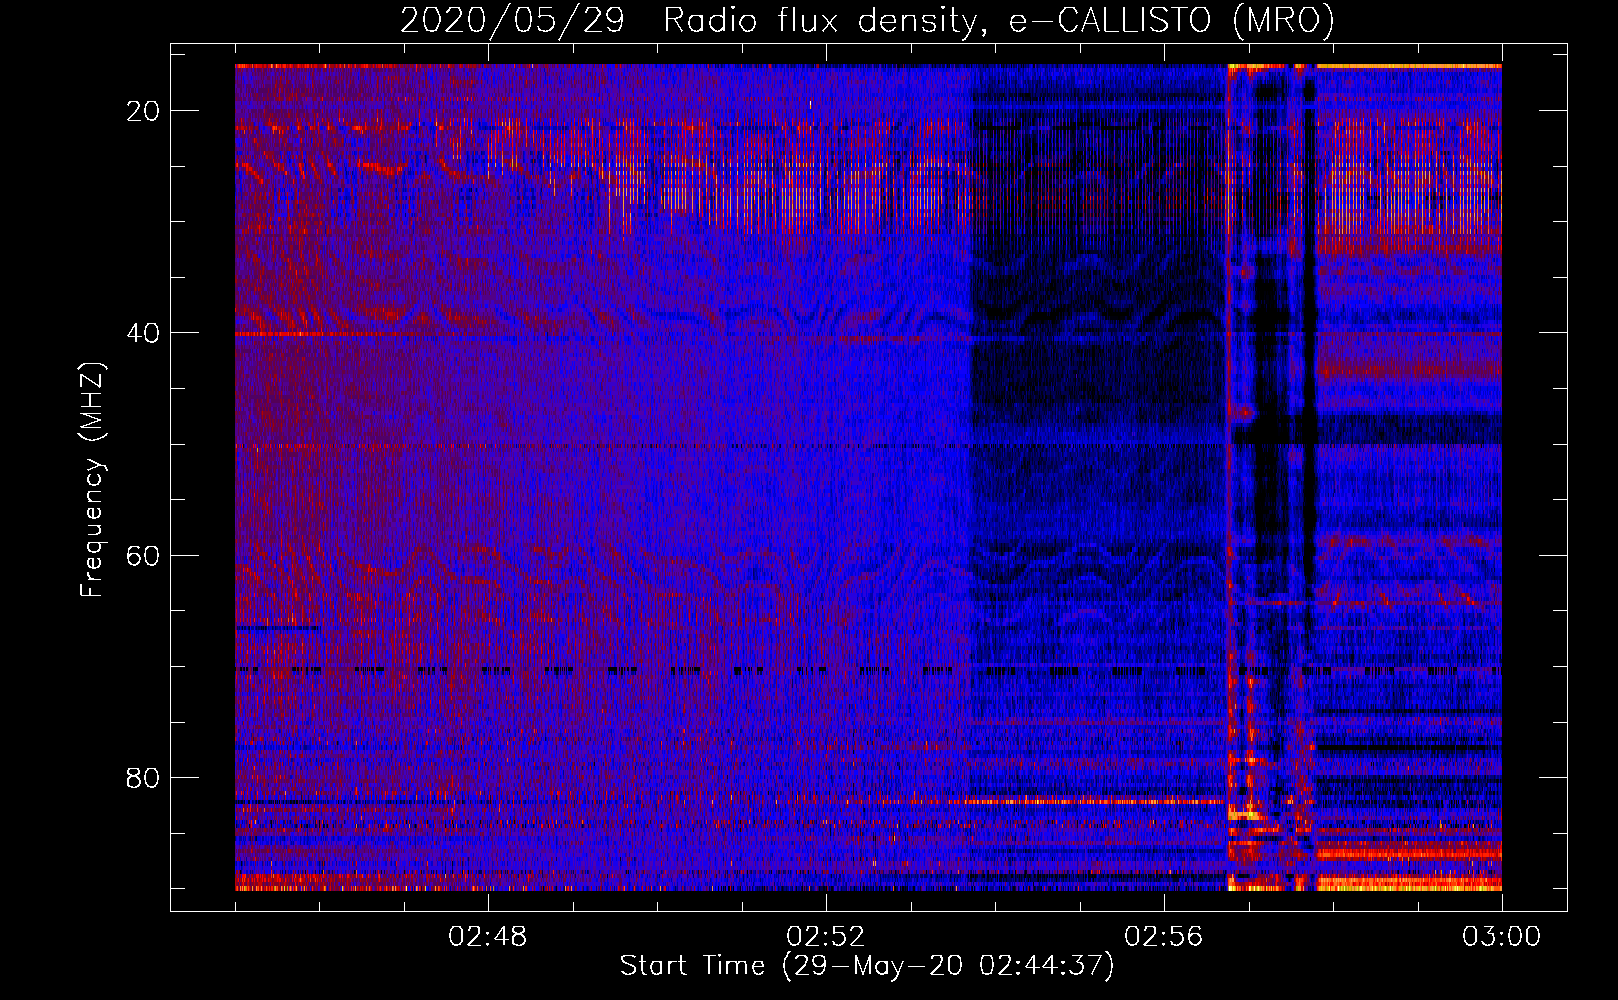The image size is (1618, 1000).
Task: Click the '60' frequency tick label
Action: coord(144,555)
